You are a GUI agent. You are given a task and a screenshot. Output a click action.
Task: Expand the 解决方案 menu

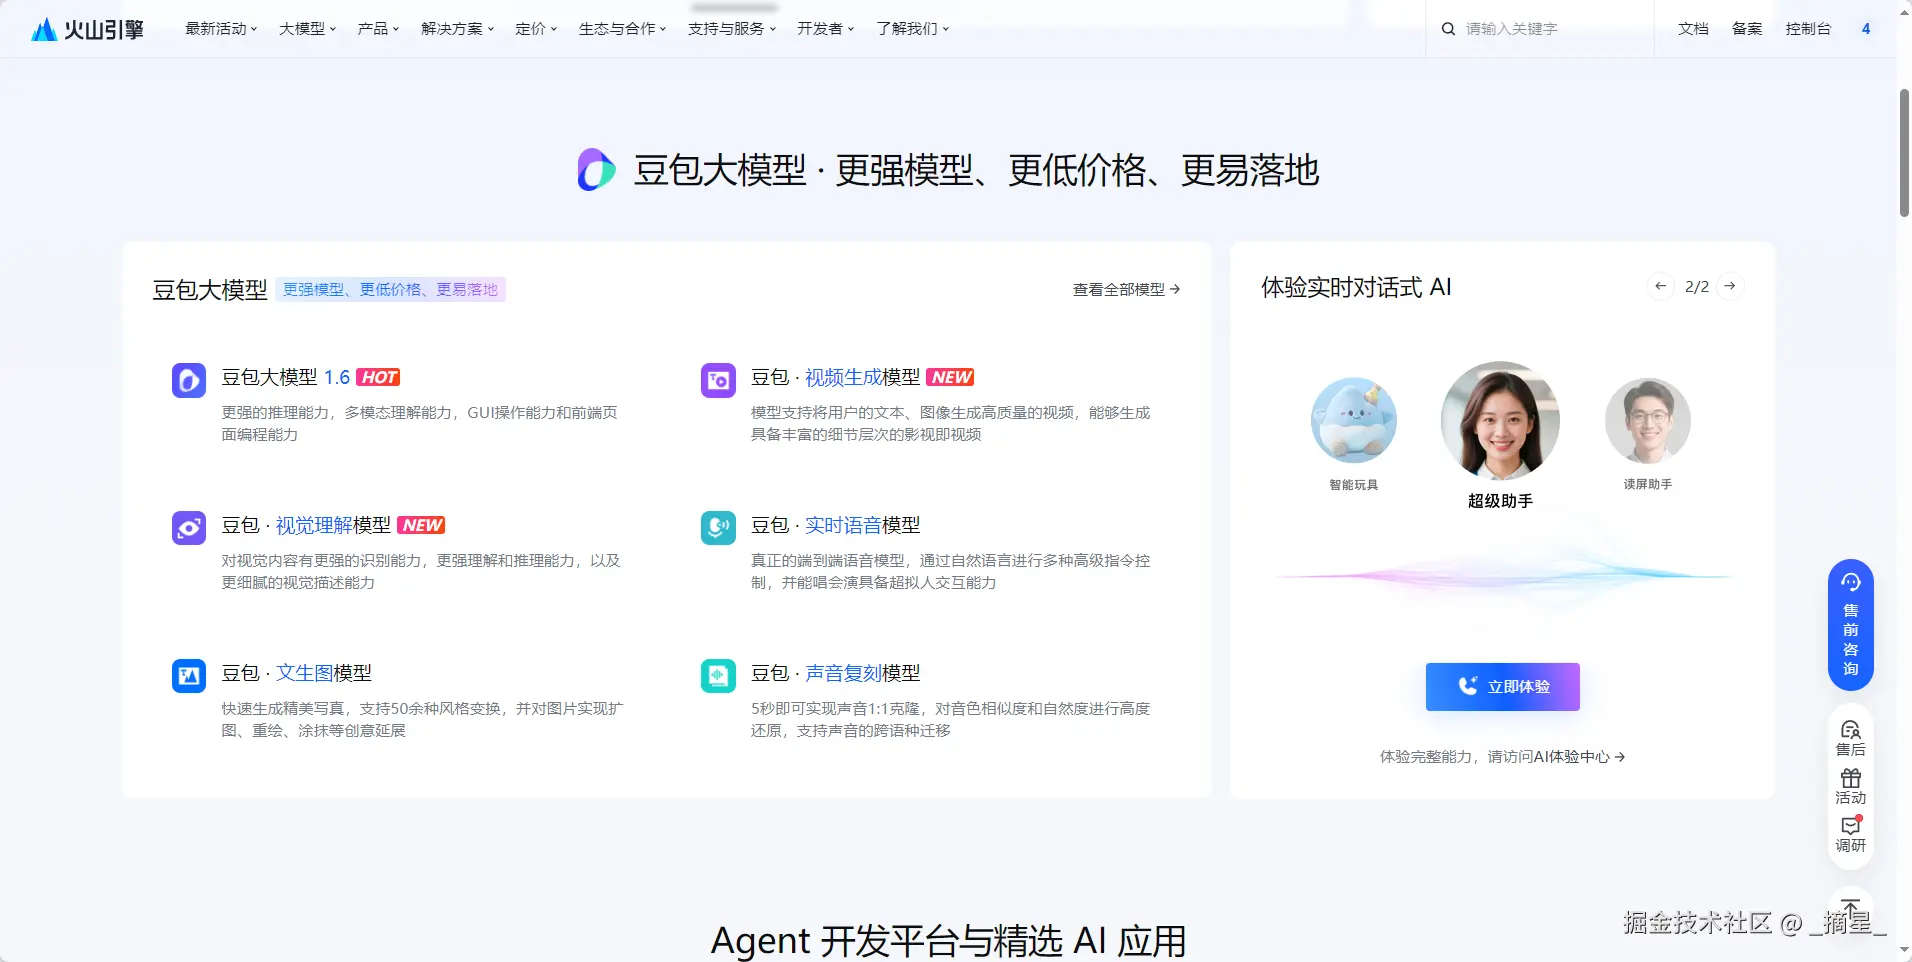457,29
